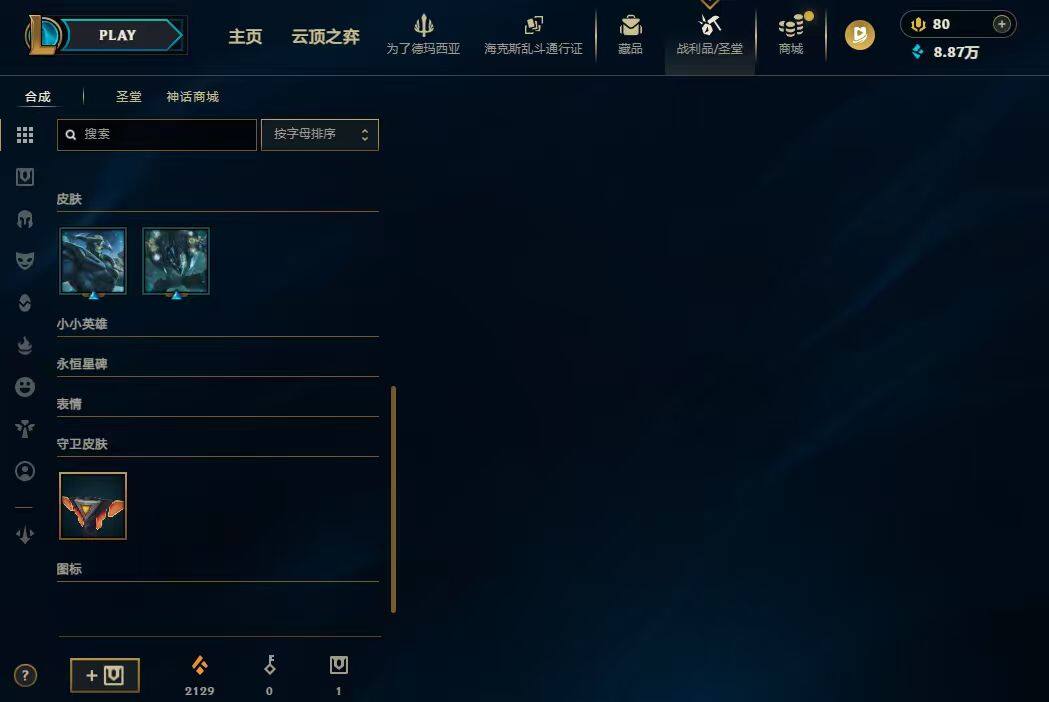Image resolution: width=1049 pixels, height=702 pixels.
Task: Filter loot by champion helmet icon
Action: point(25,219)
